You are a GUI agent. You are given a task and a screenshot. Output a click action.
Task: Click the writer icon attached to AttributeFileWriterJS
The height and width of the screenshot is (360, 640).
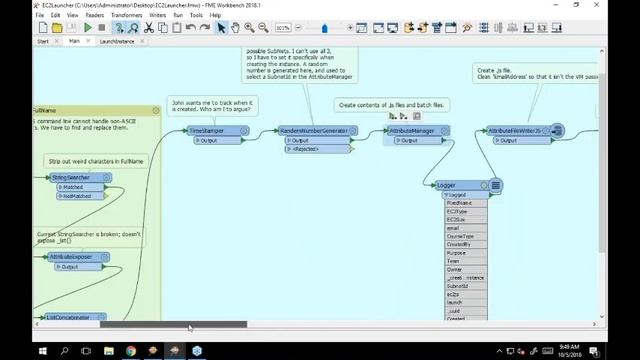pos(557,131)
